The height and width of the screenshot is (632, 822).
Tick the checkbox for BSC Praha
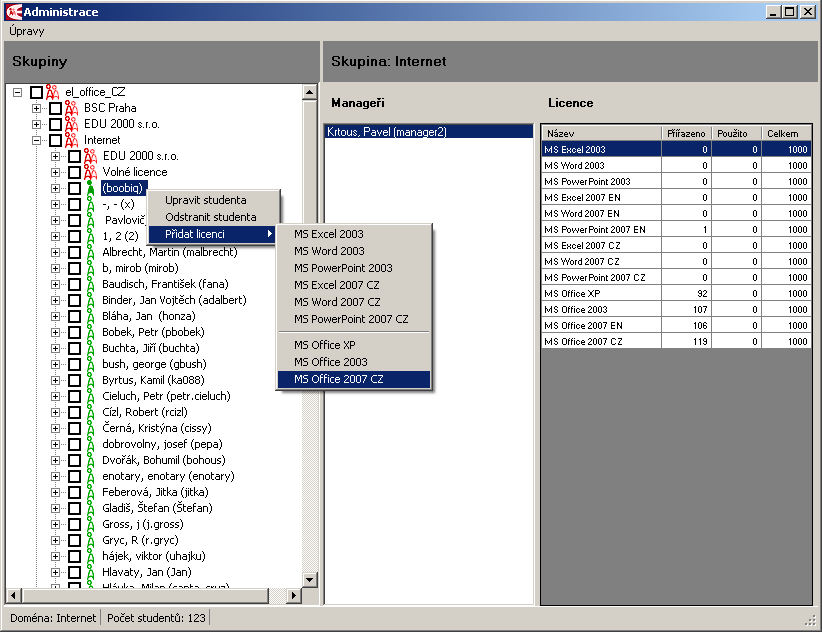point(55,108)
